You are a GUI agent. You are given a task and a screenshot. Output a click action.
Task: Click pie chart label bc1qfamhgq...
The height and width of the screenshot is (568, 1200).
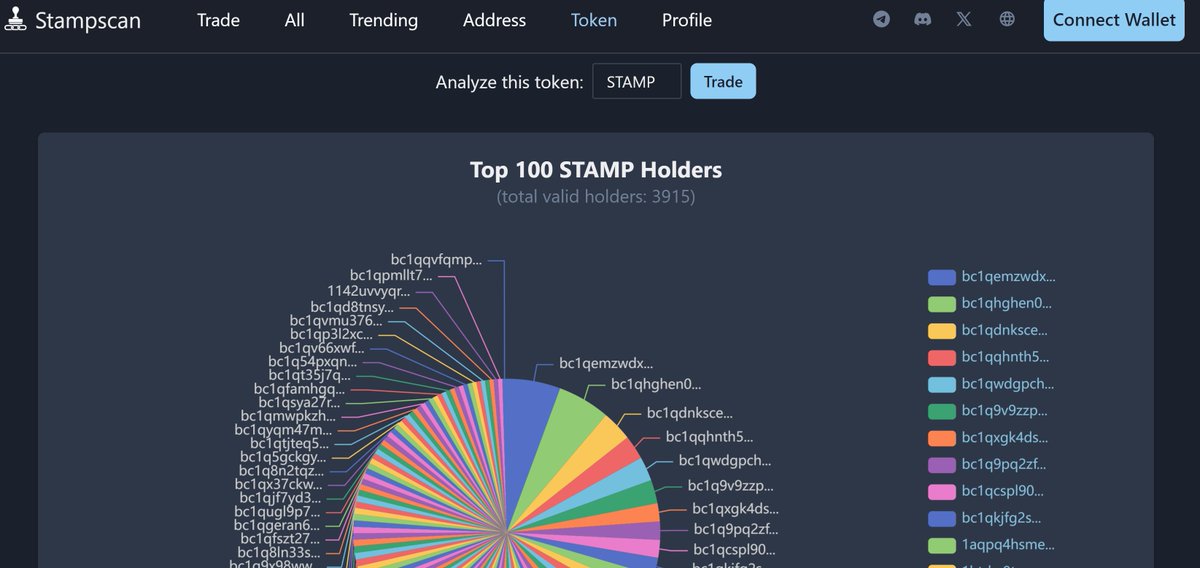pyautogui.click(x=299, y=389)
